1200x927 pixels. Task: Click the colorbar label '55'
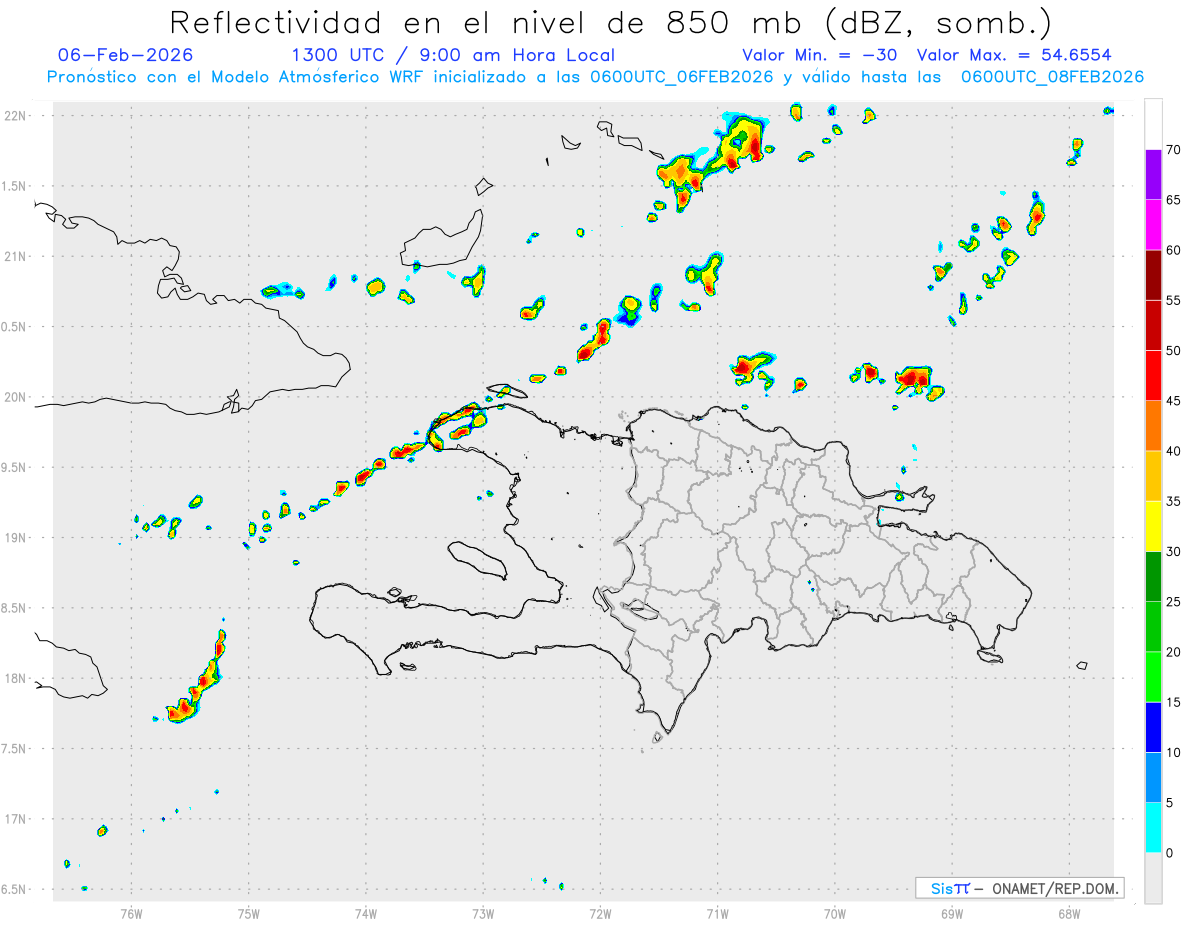click(1174, 300)
